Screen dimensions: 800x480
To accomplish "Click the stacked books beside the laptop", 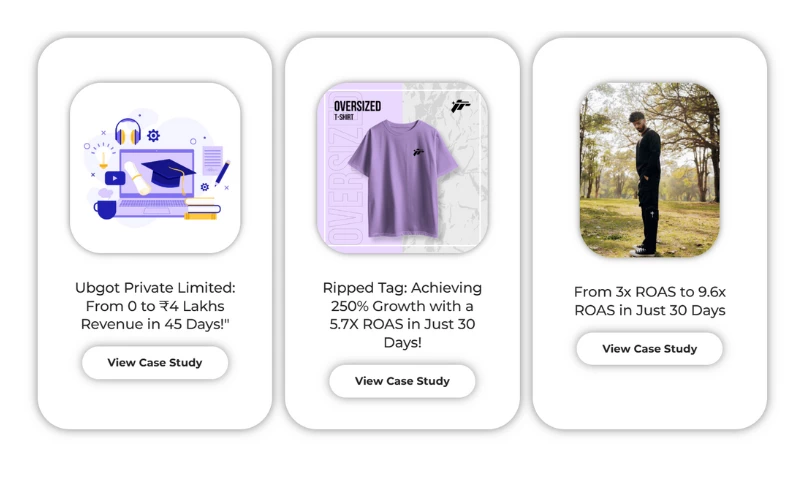I will [x=202, y=210].
